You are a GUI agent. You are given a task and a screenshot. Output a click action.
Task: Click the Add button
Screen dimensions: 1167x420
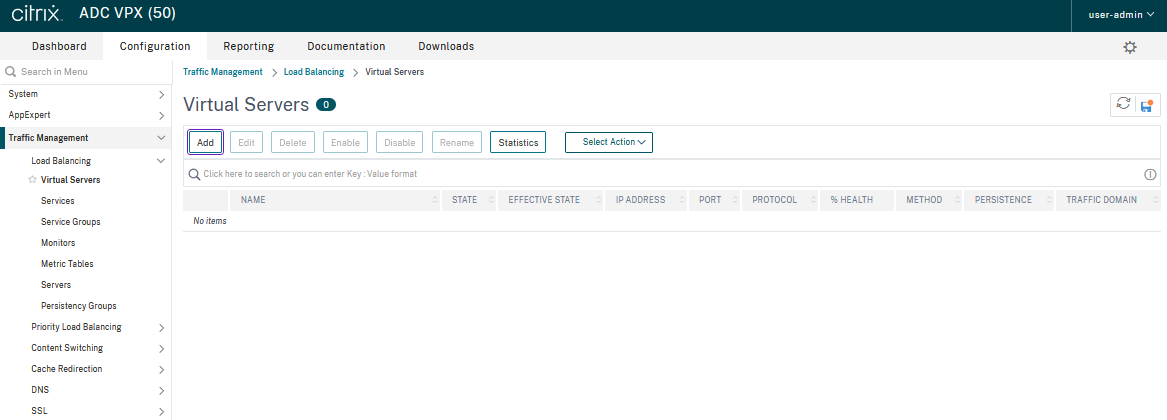[205, 142]
